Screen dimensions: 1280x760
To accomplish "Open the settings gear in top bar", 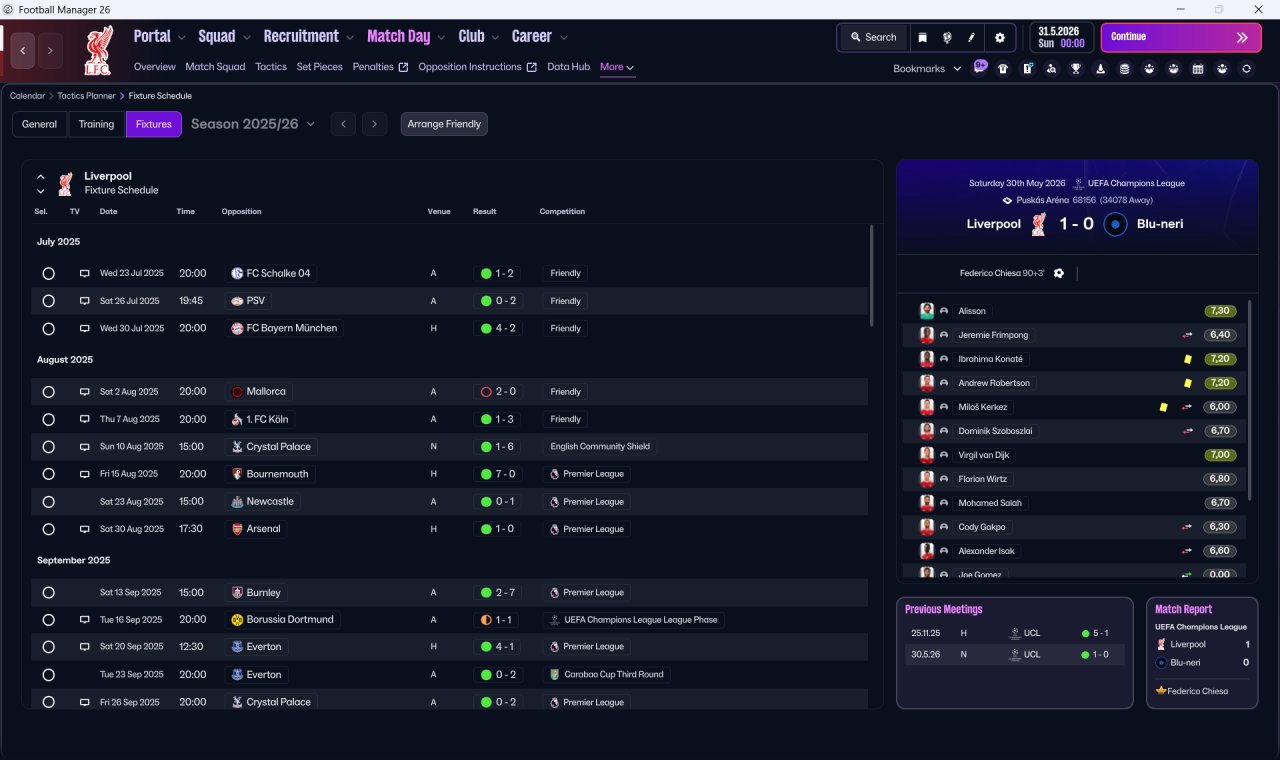I will [999, 38].
